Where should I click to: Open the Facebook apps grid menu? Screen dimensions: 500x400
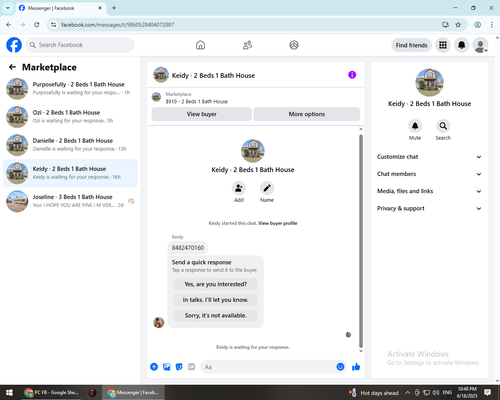[443, 45]
